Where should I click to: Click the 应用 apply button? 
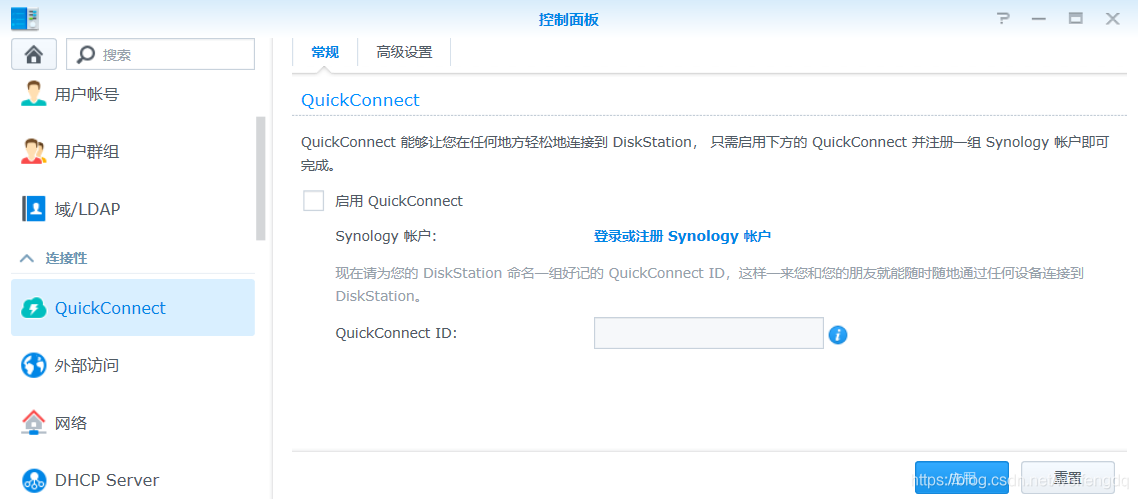point(962,478)
